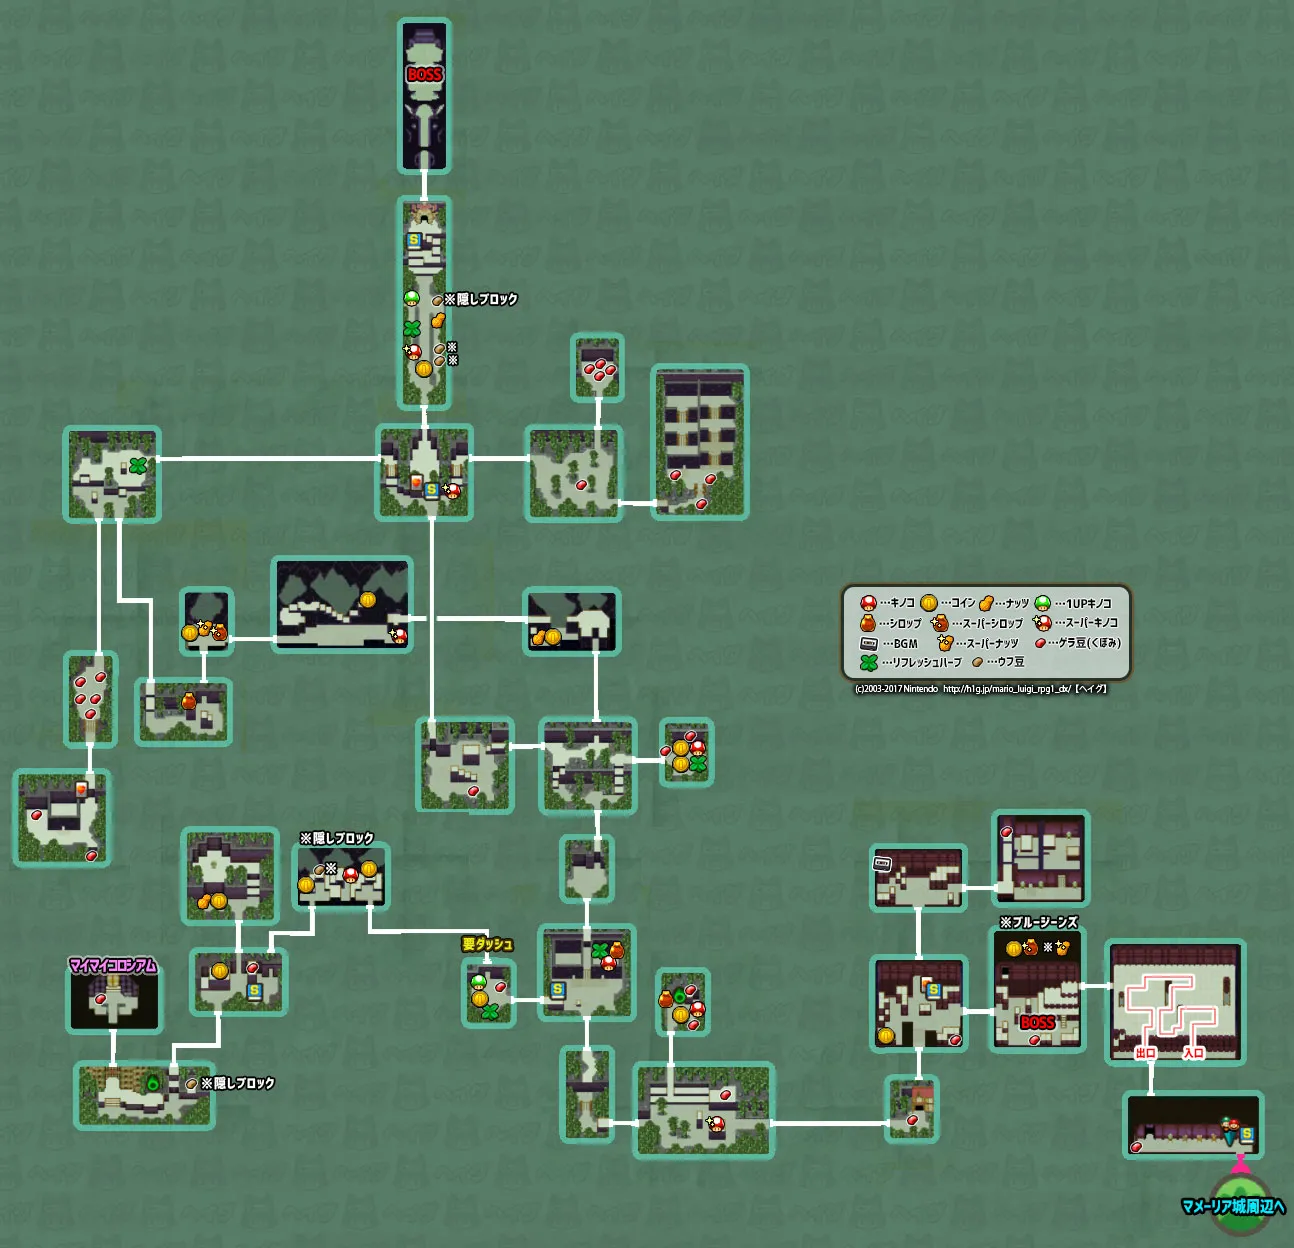Click the BGM cassette icon on the castle room

pos(882,864)
